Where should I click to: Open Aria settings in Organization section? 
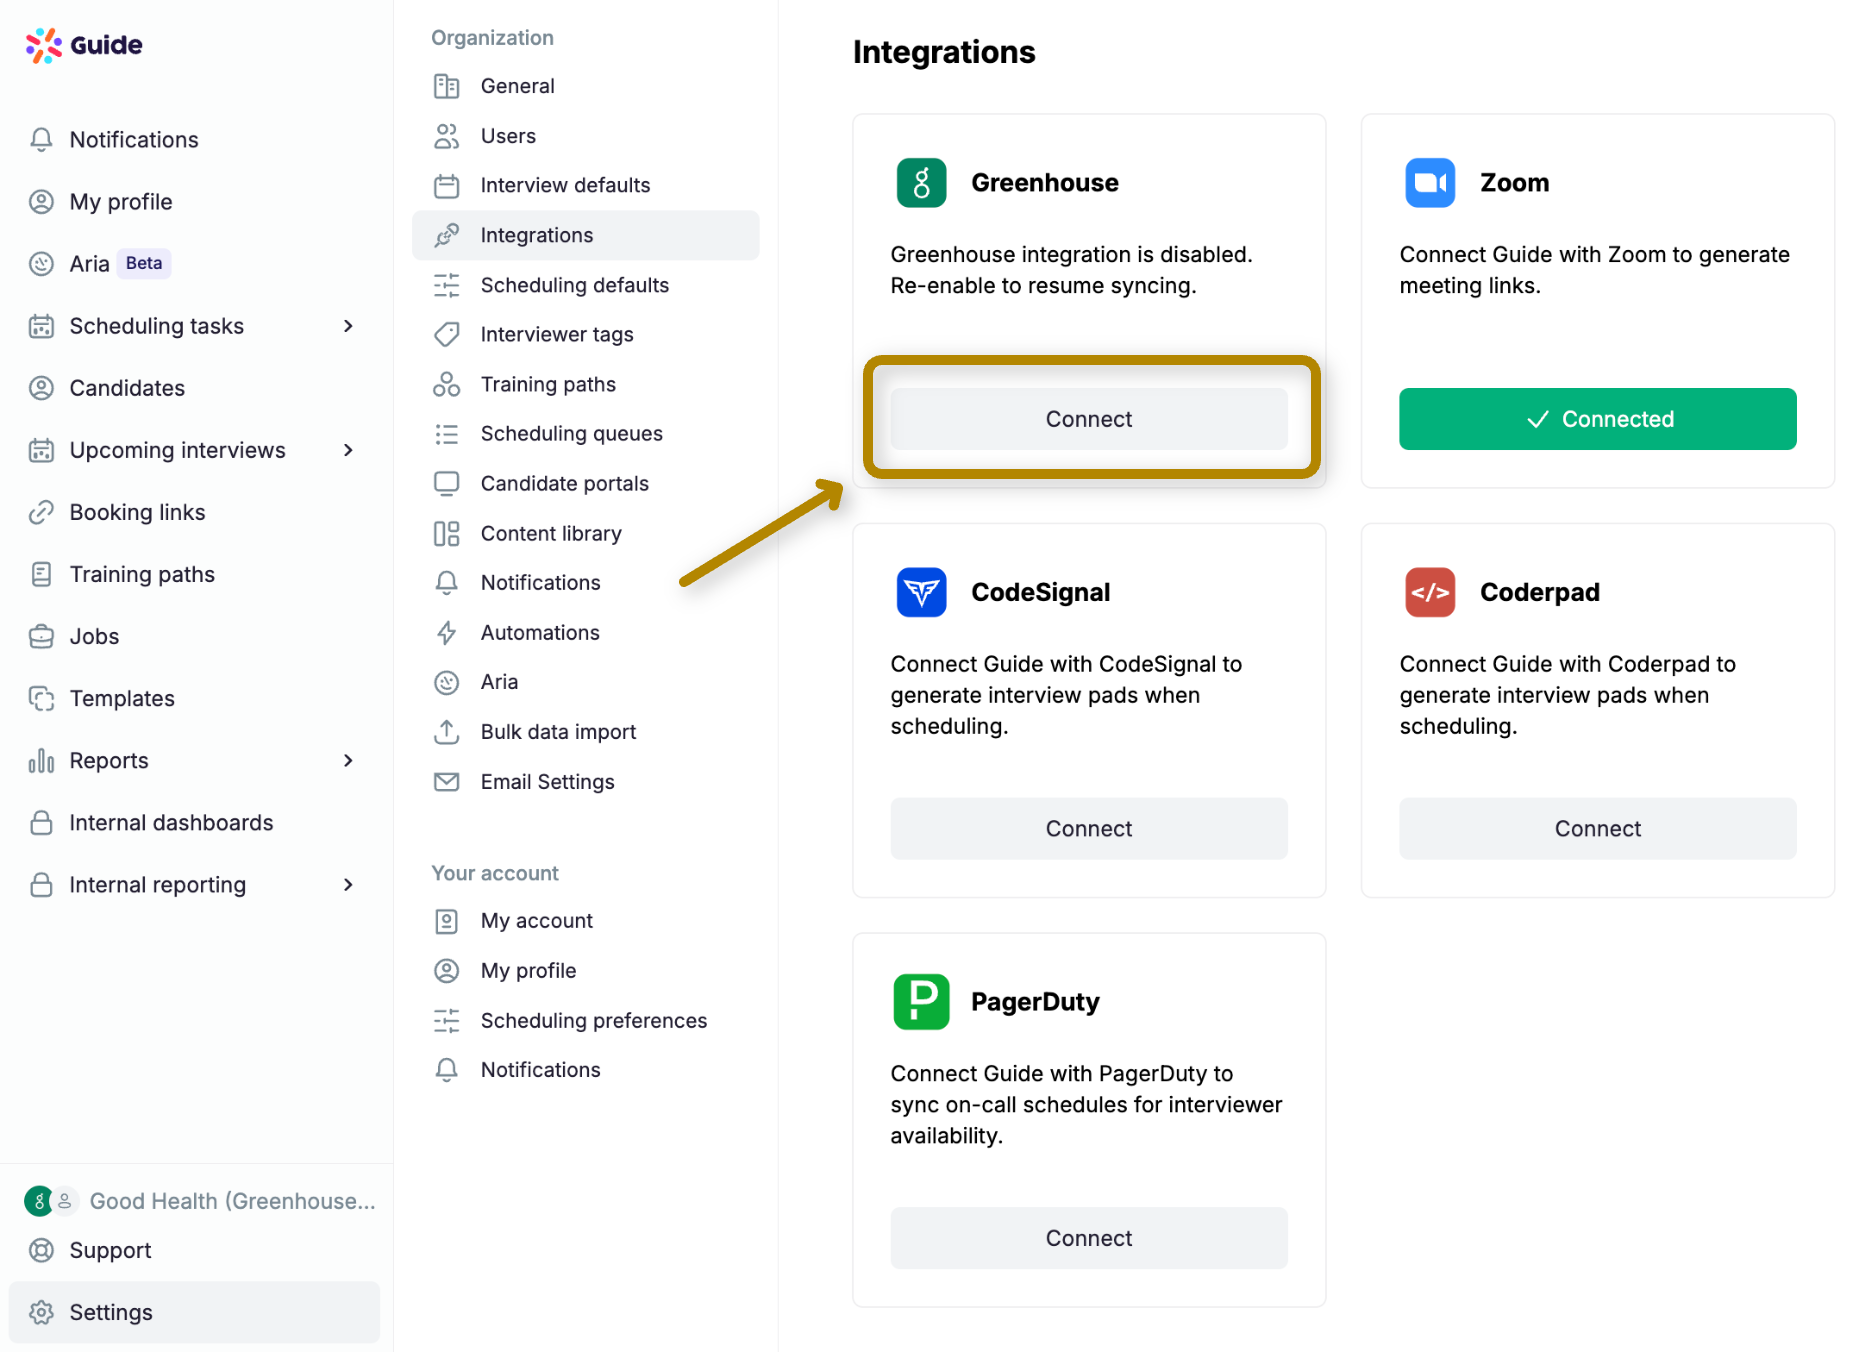tap(585, 682)
